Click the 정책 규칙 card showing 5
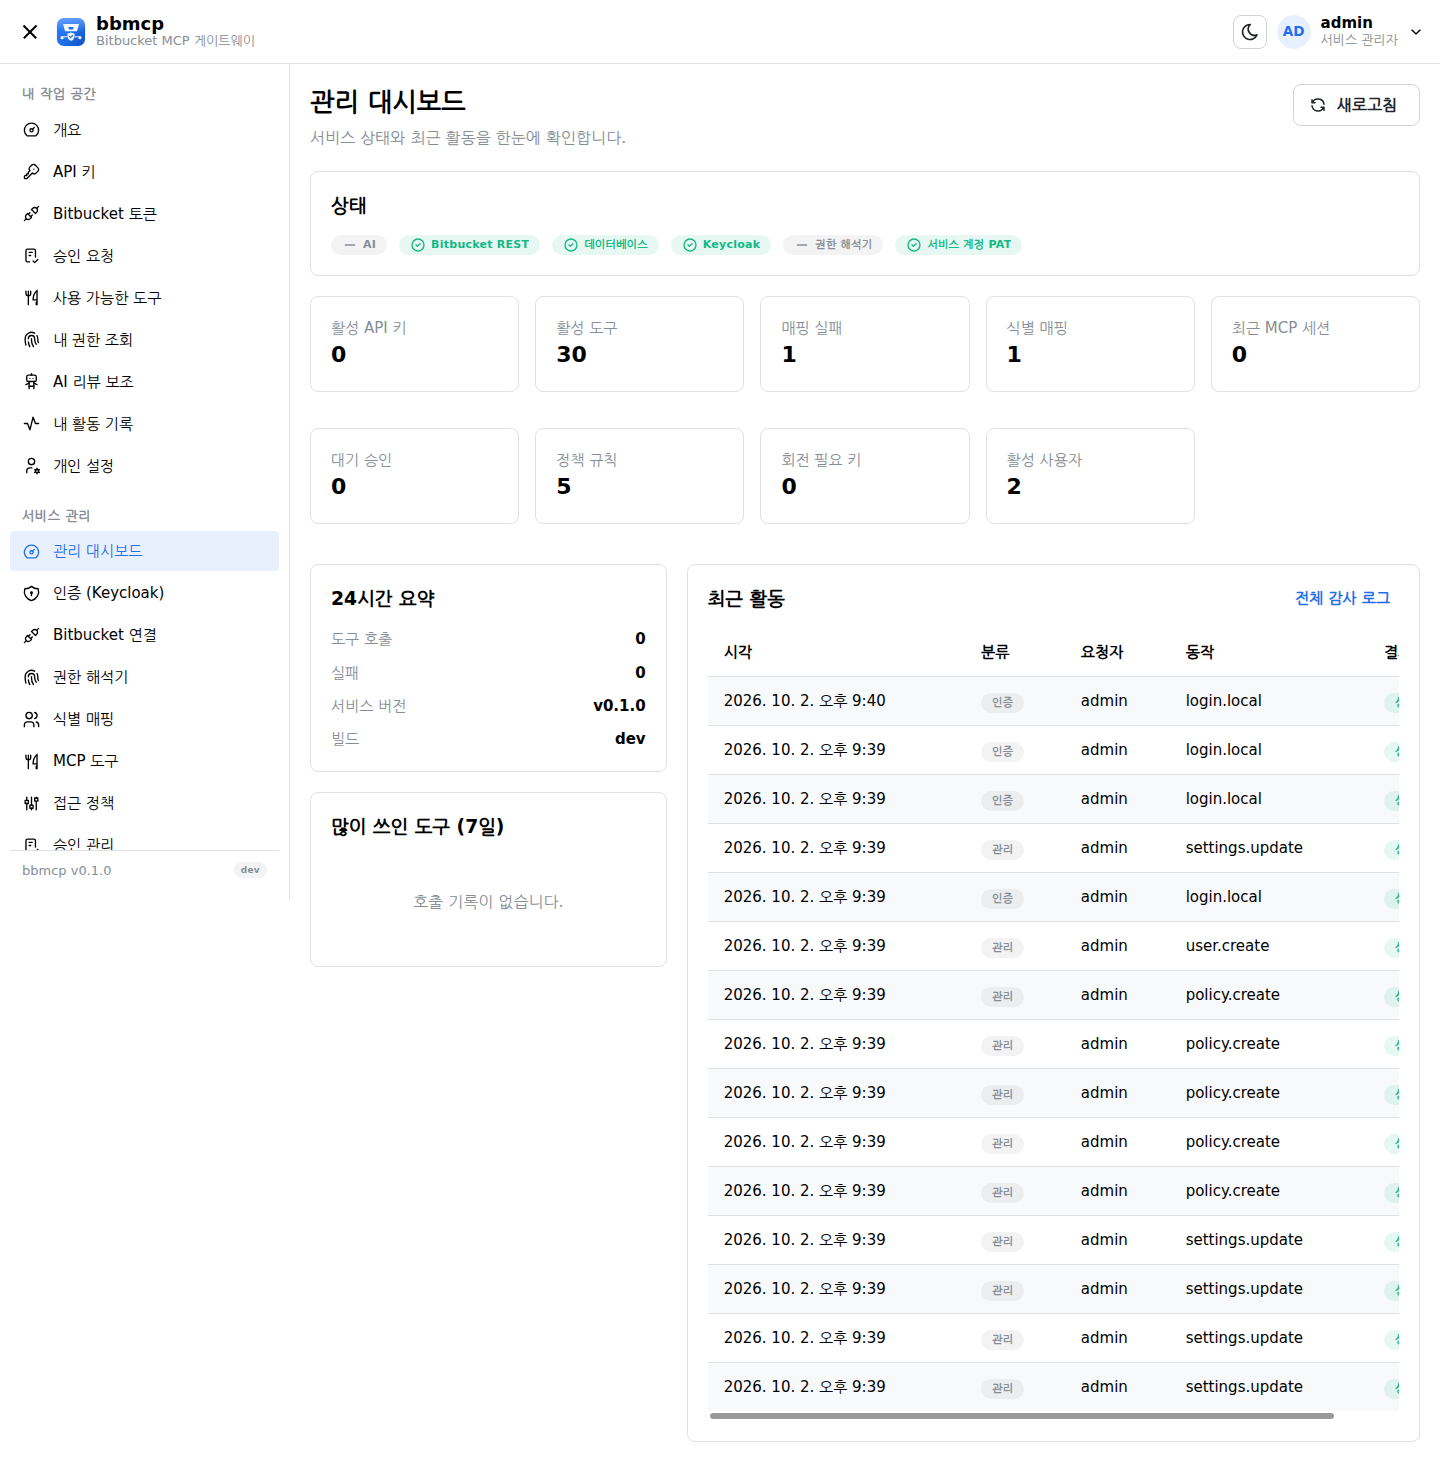The height and width of the screenshot is (1482, 1440). (639, 476)
